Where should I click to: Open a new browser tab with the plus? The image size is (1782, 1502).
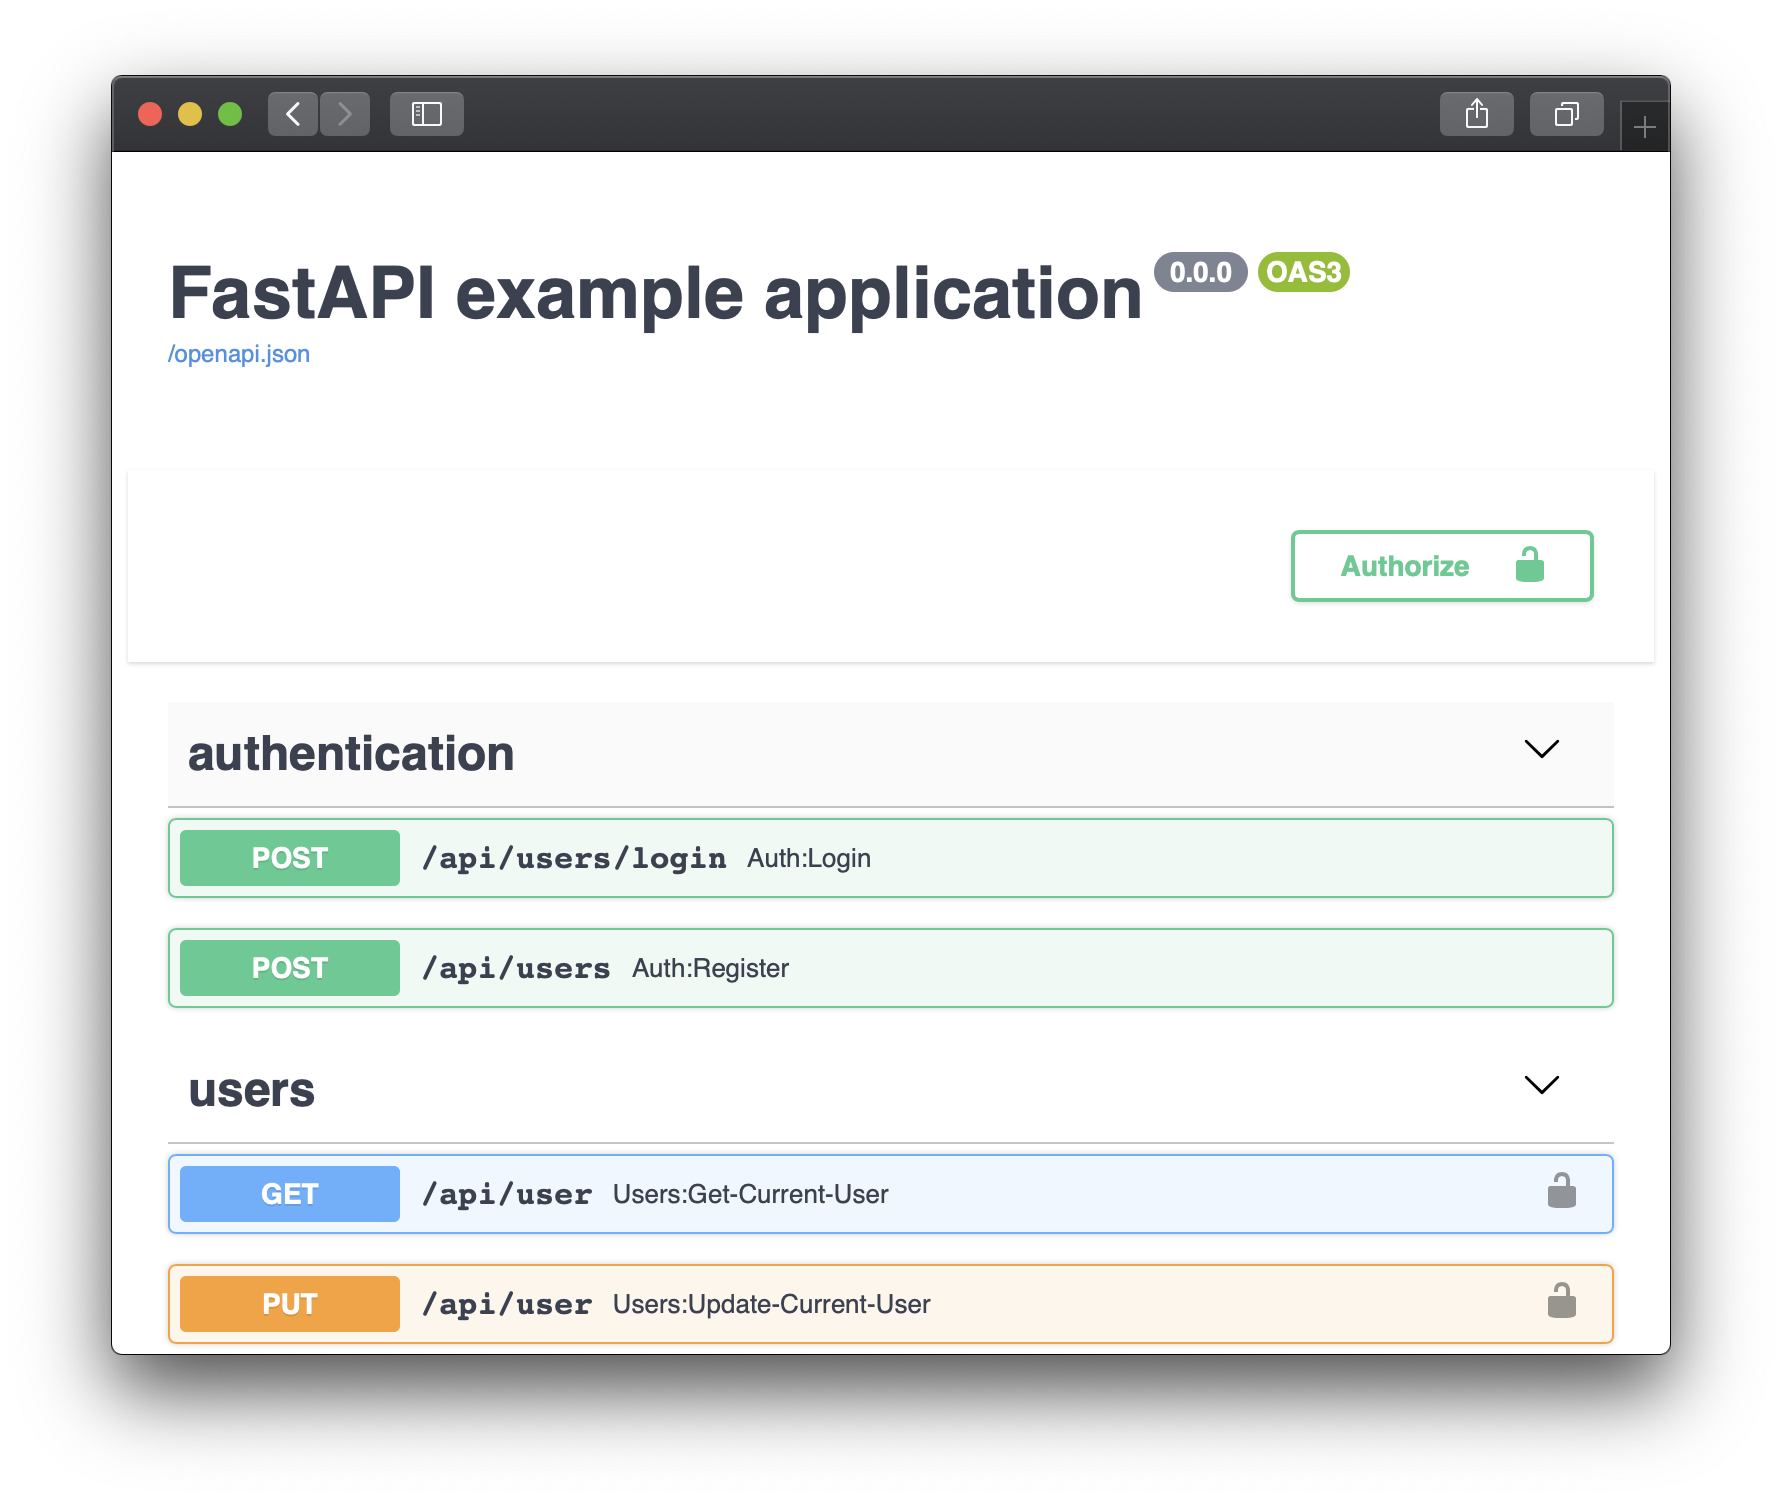(x=1644, y=126)
